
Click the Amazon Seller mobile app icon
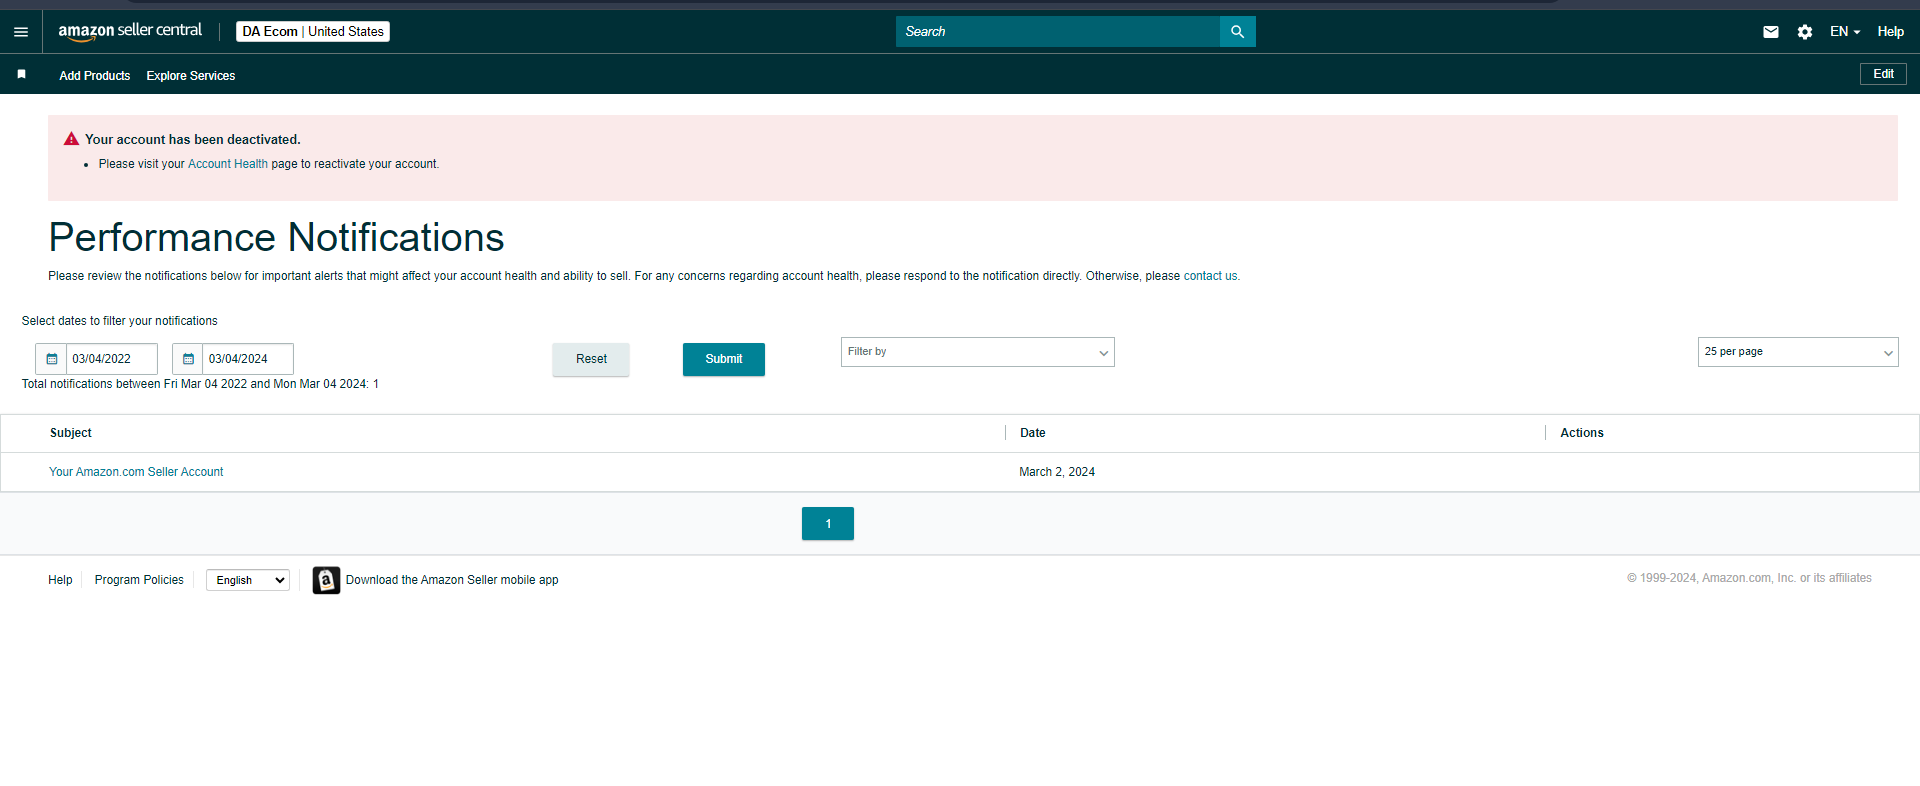click(326, 580)
